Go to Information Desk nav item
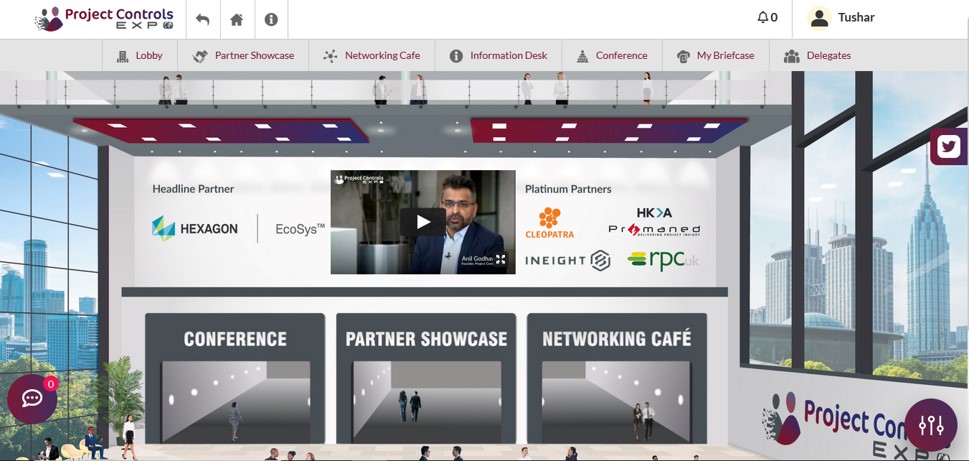 [x=498, y=56]
